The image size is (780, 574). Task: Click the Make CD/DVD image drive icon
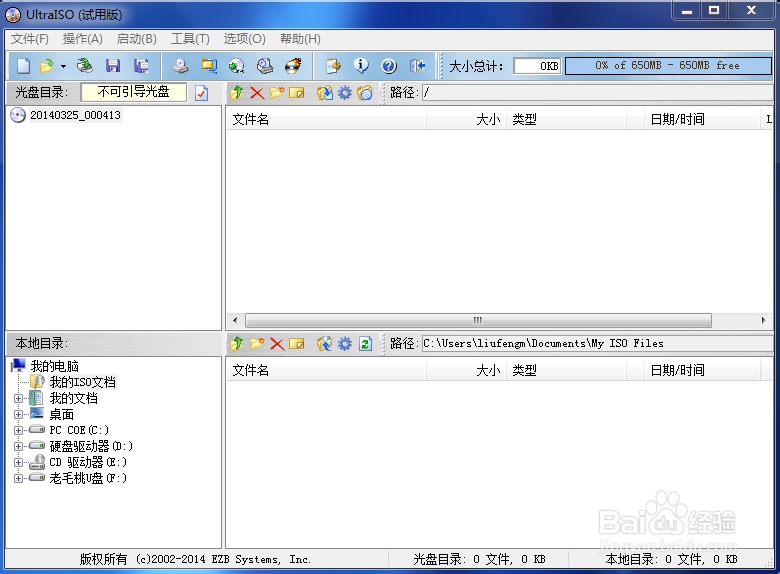click(181, 66)
